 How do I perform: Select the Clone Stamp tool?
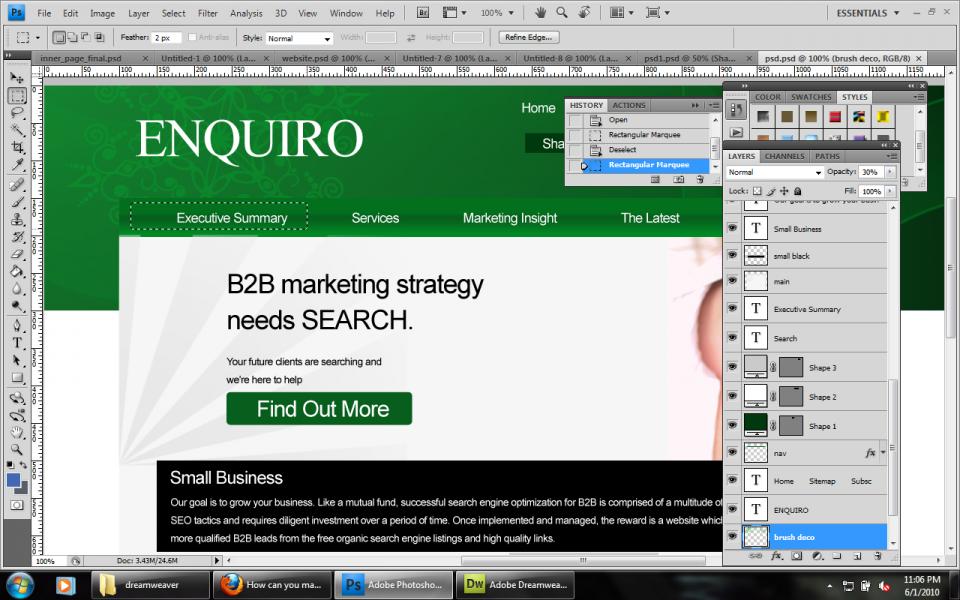(x=17, y=219)
